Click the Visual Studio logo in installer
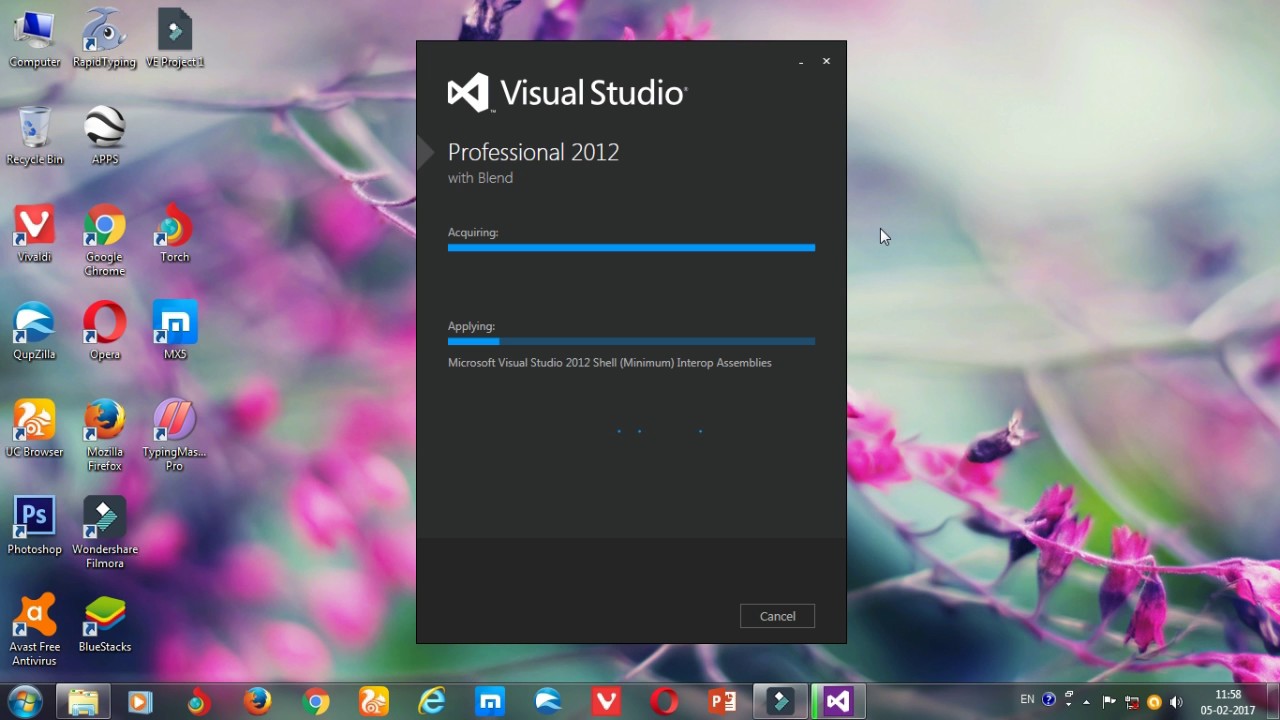 (x=567, y=93)
